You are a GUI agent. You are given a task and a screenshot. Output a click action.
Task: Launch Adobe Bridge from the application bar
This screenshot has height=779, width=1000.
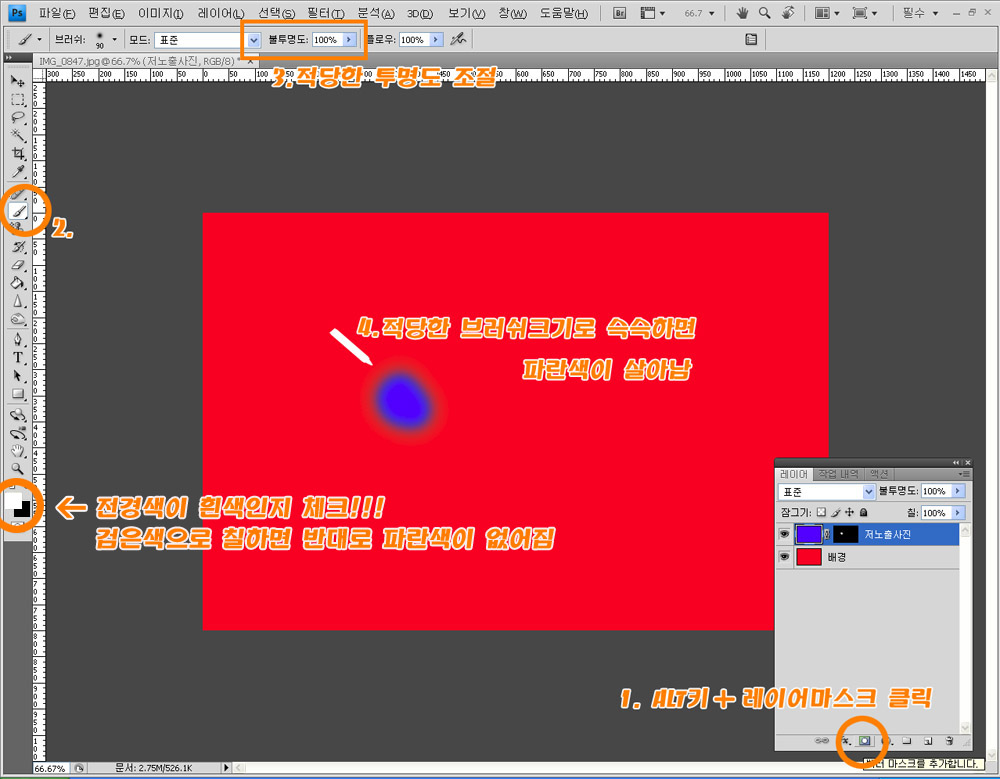click(x=619, y=13)
